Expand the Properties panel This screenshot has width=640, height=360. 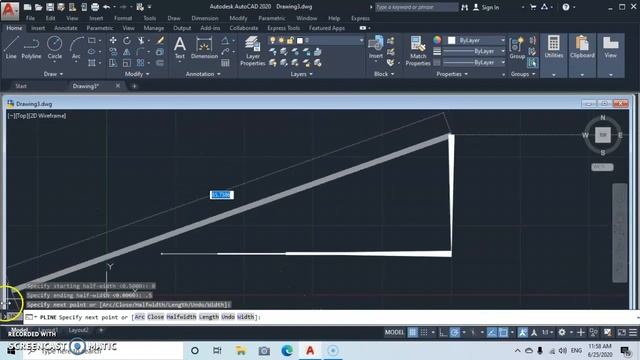pyautogui.click(x=452, y=74)
